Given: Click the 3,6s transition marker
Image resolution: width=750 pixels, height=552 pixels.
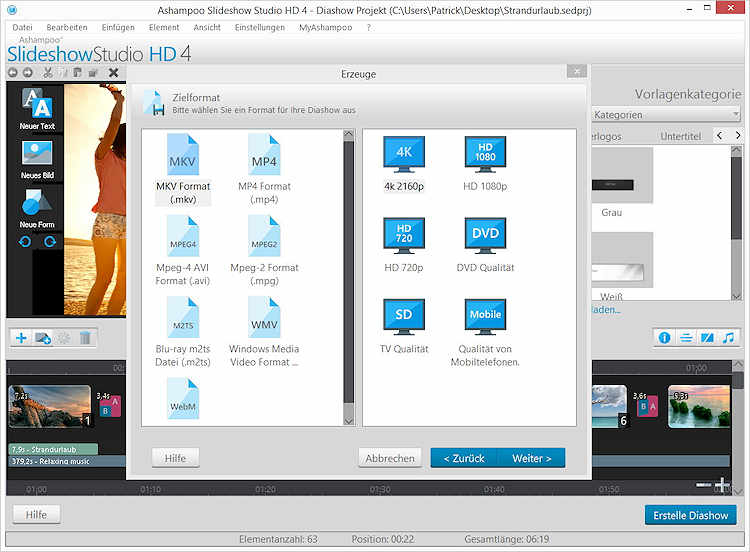Looking at the screenshot, I should pyautogui.click(x=646, y=406).
